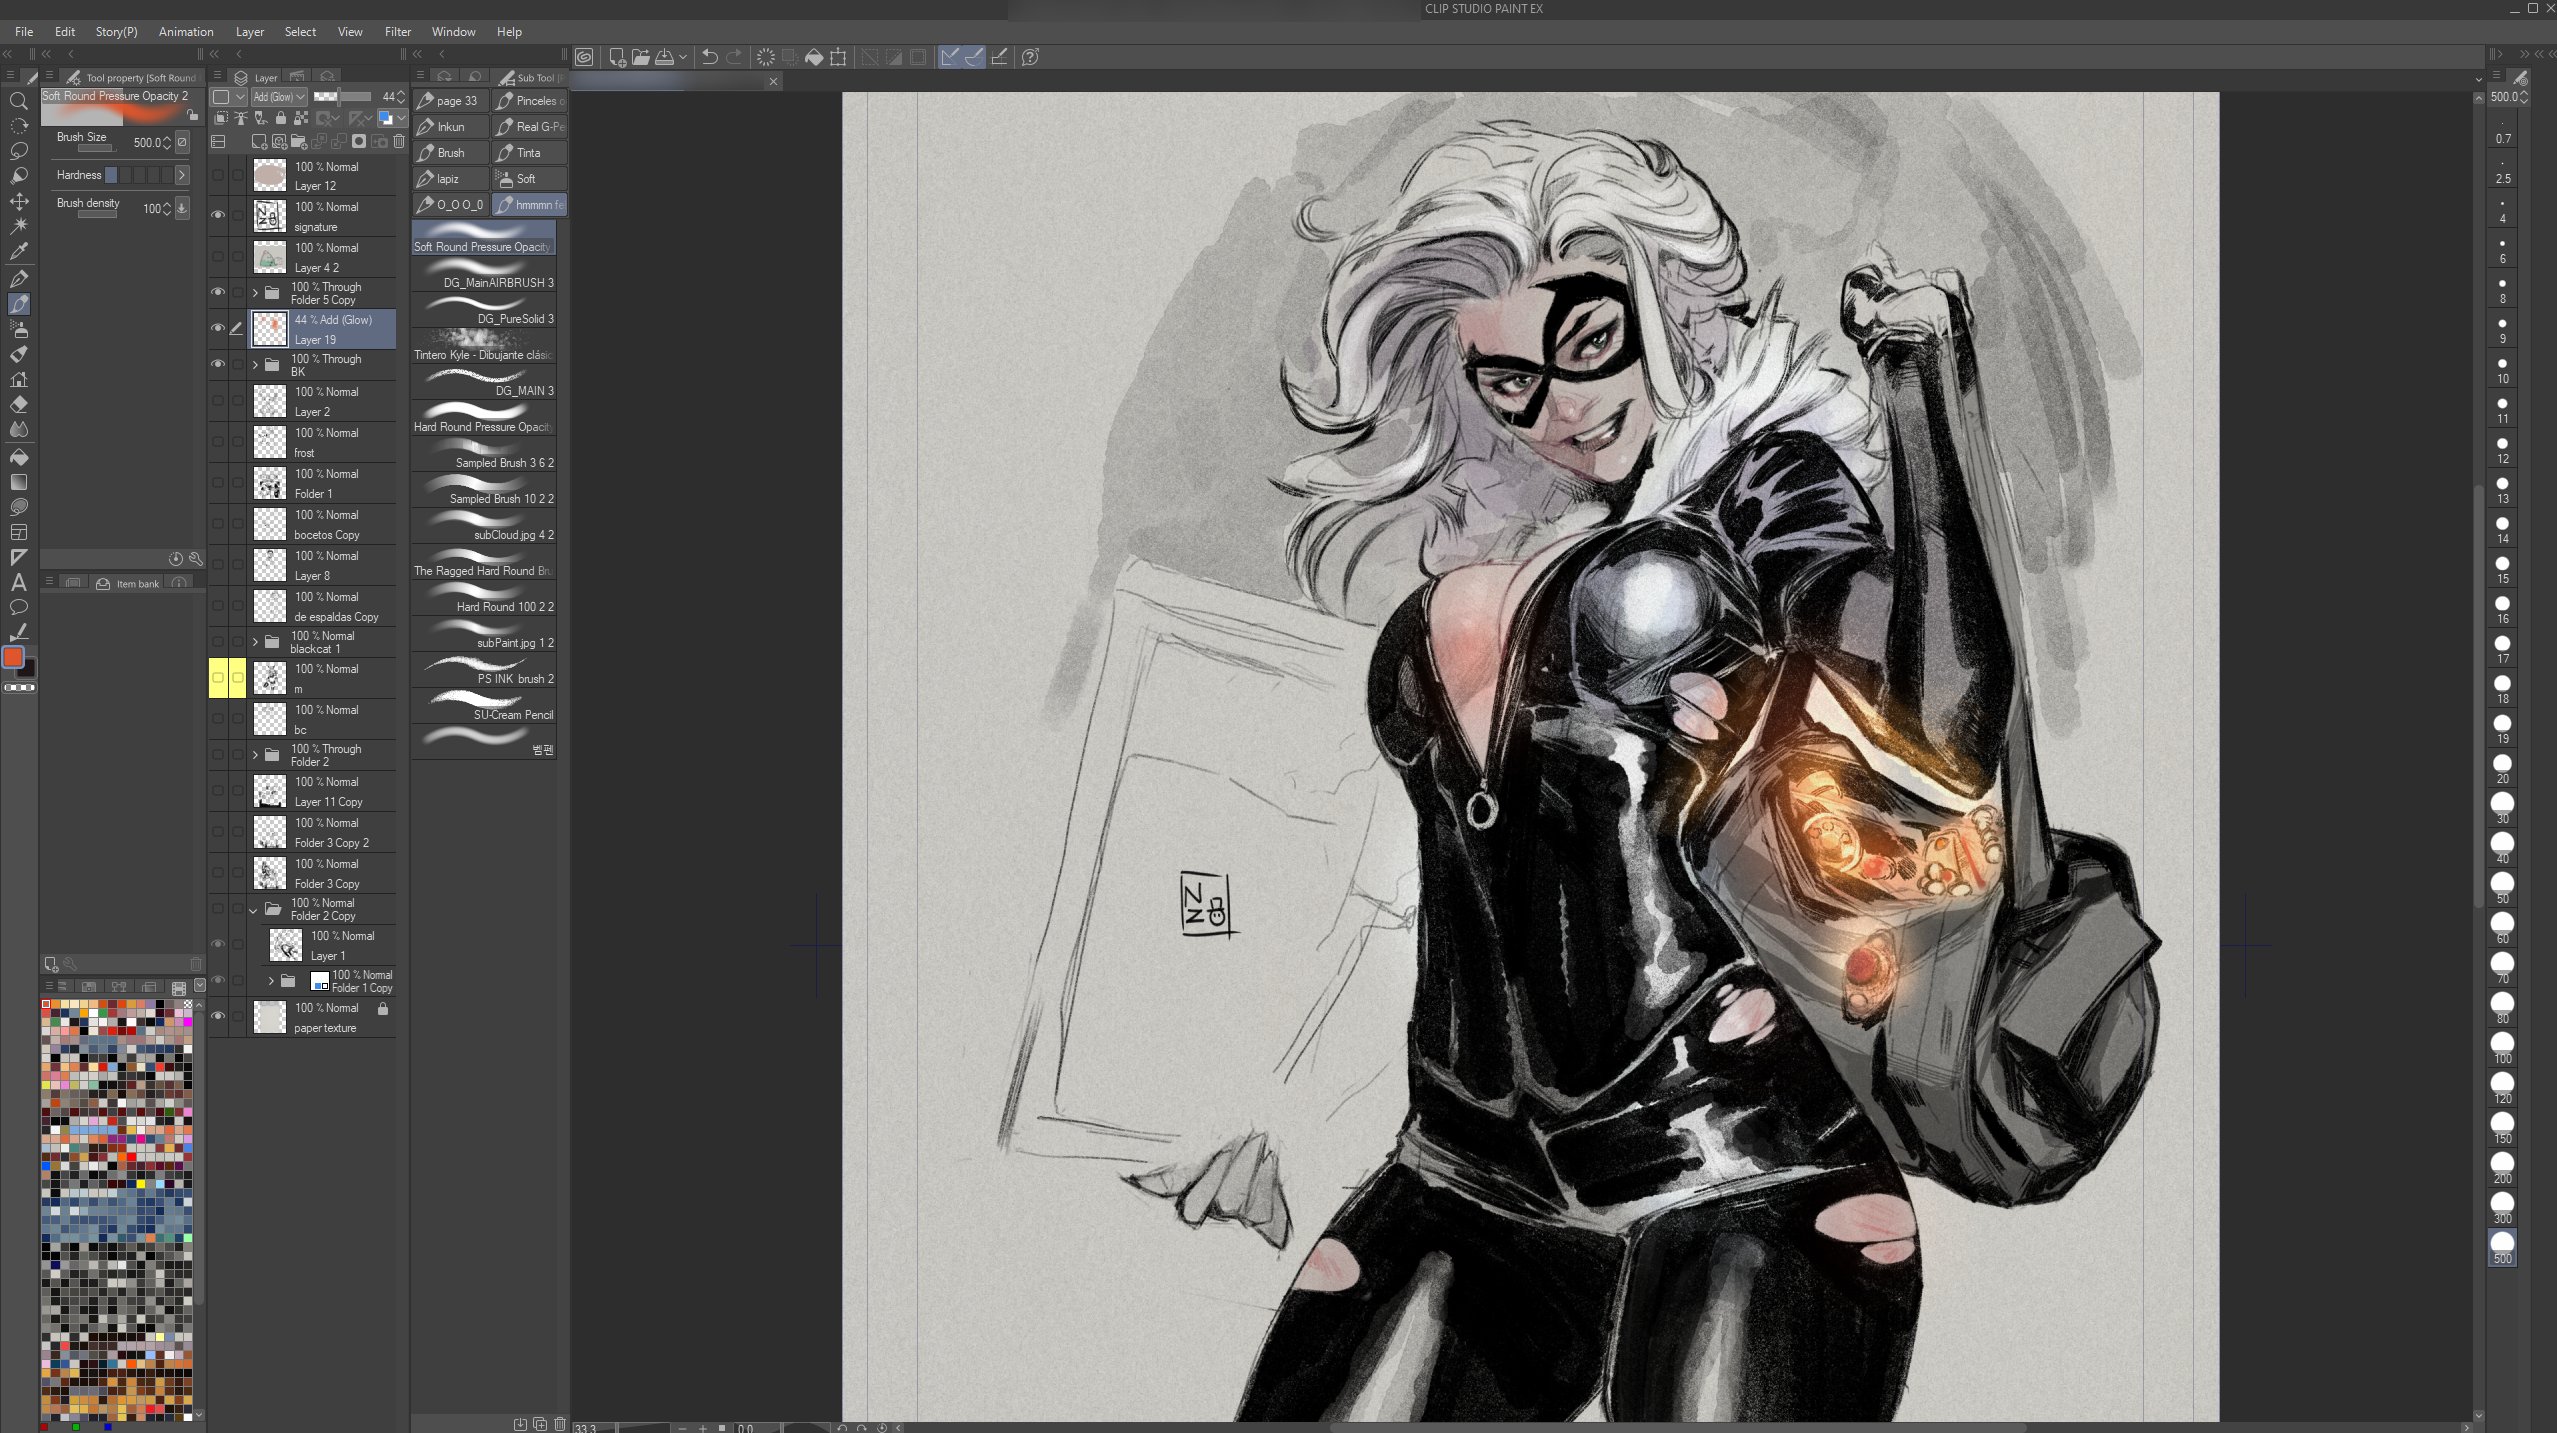
Task: Select the Fill bucket tool
Action: tap(18, 457)
